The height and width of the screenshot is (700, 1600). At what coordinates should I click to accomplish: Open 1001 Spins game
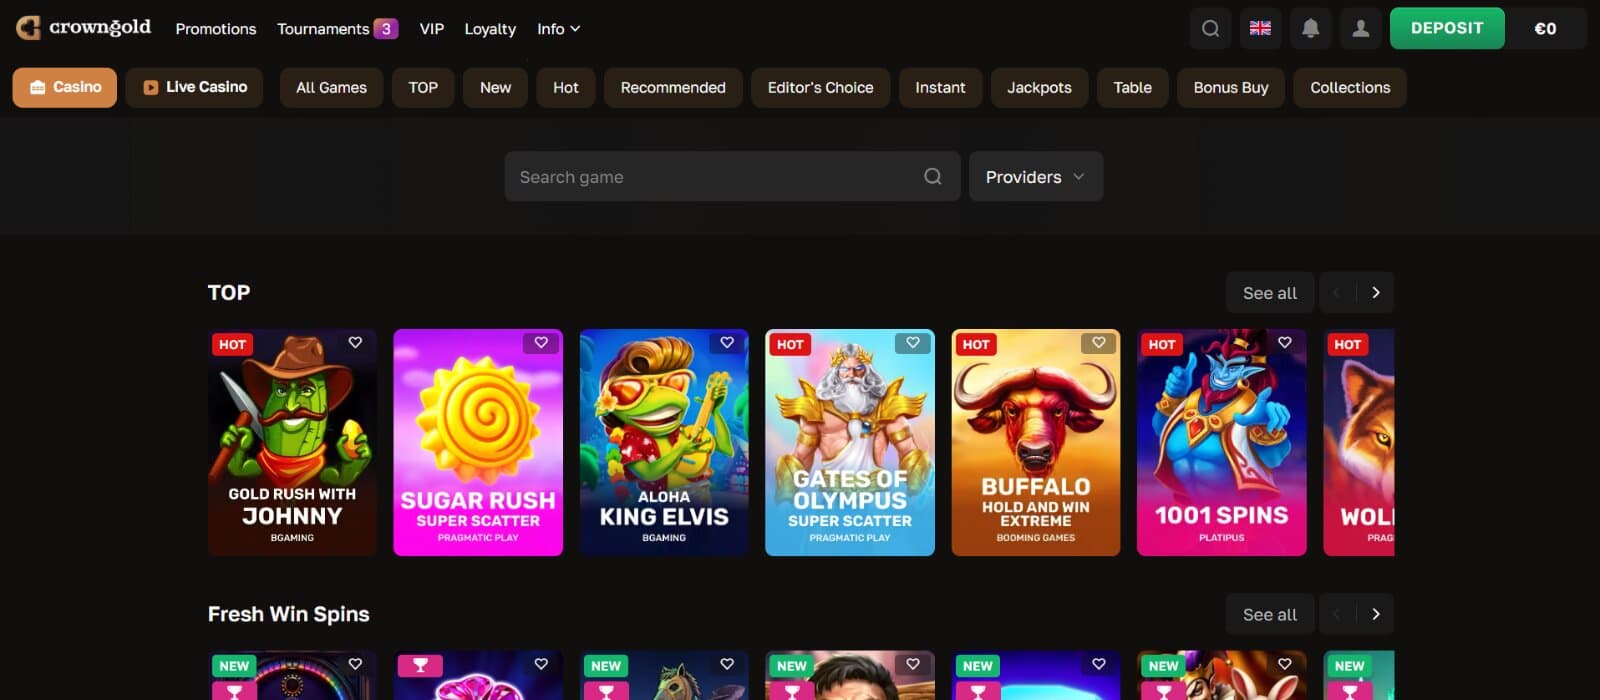point(1222,442)
